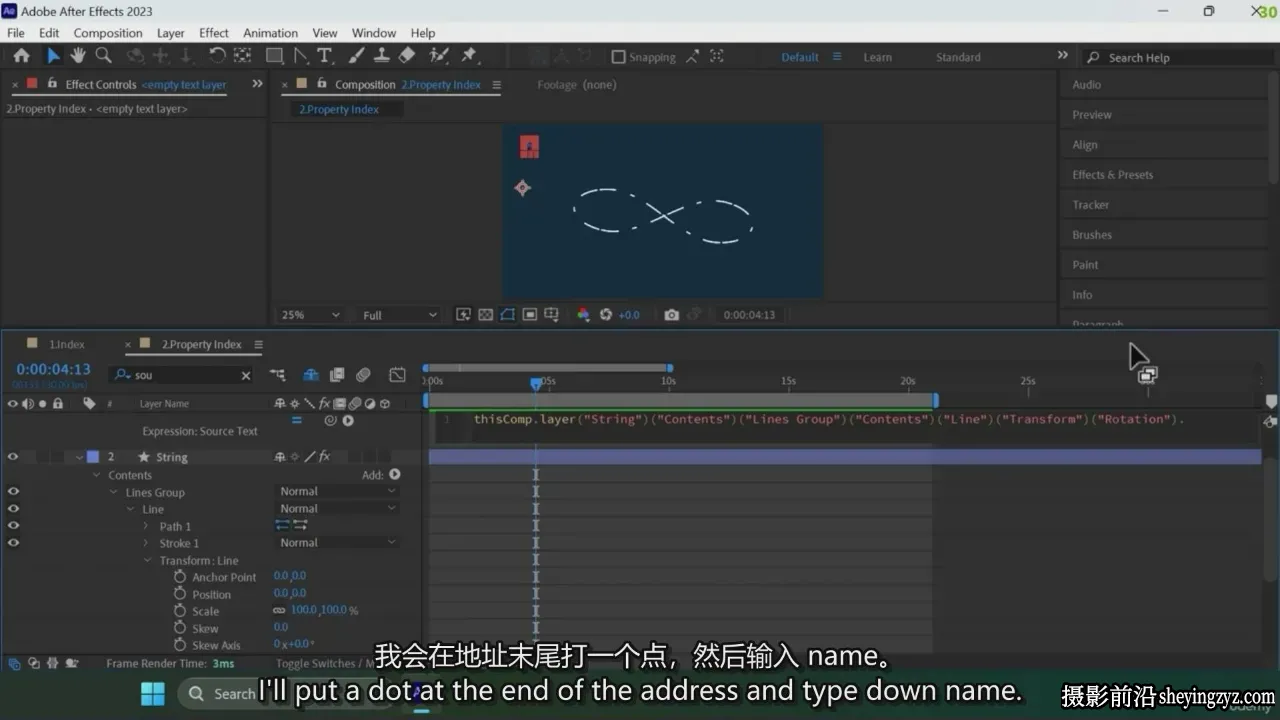This screenshot has width=1280, height=720.
Task: Toggle the Motion Blur timeline switch
Action: pos(363,375)
